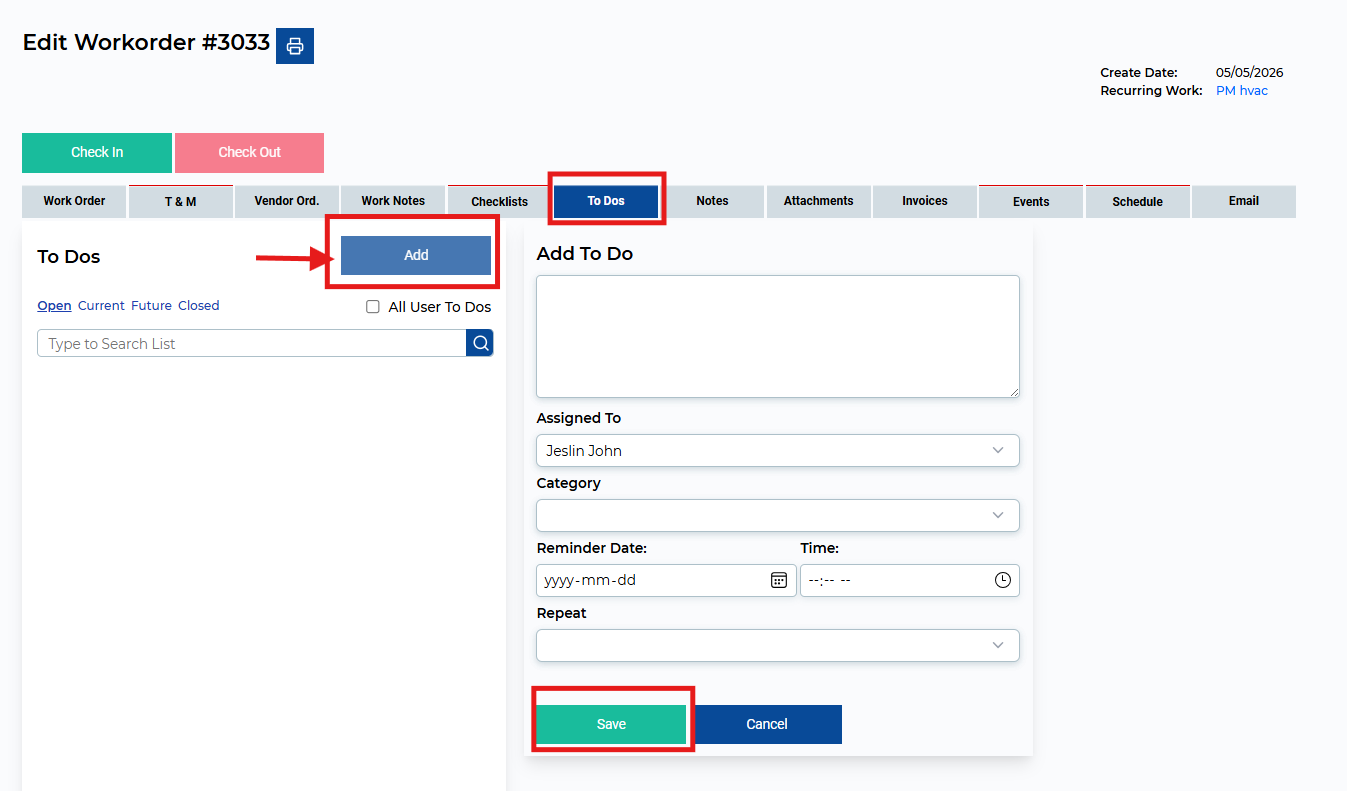Expand the Assigned To dropdown

[778, 450]
